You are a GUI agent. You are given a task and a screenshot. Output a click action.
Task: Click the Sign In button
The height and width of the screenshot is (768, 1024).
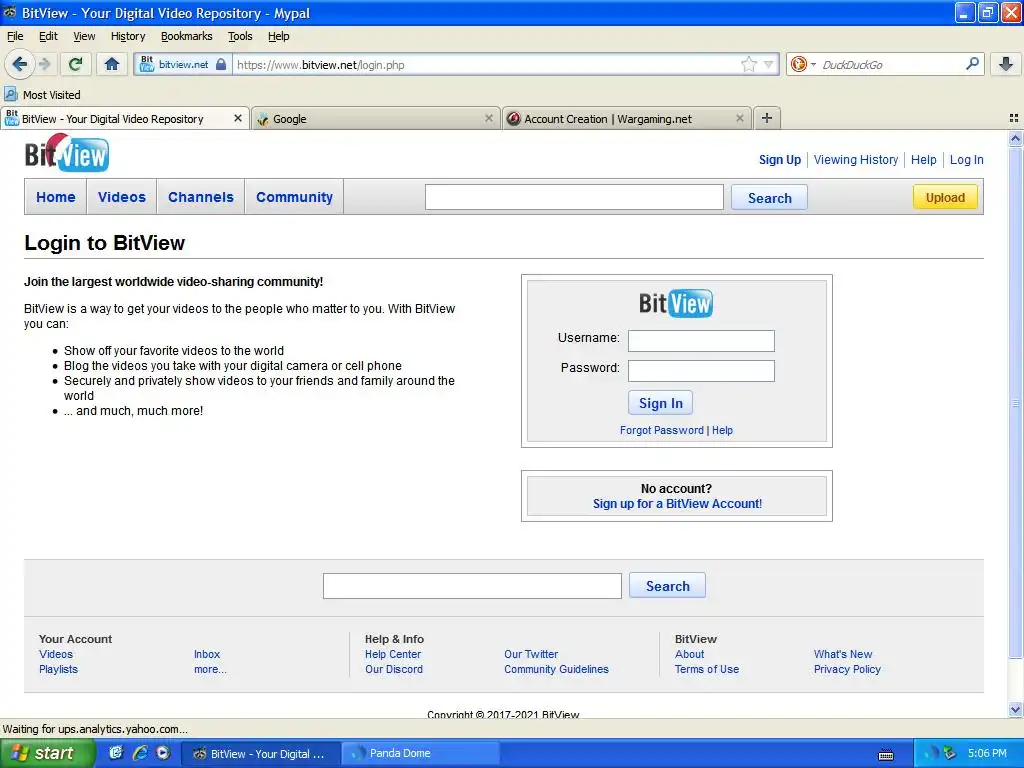(x=660, y=403)
